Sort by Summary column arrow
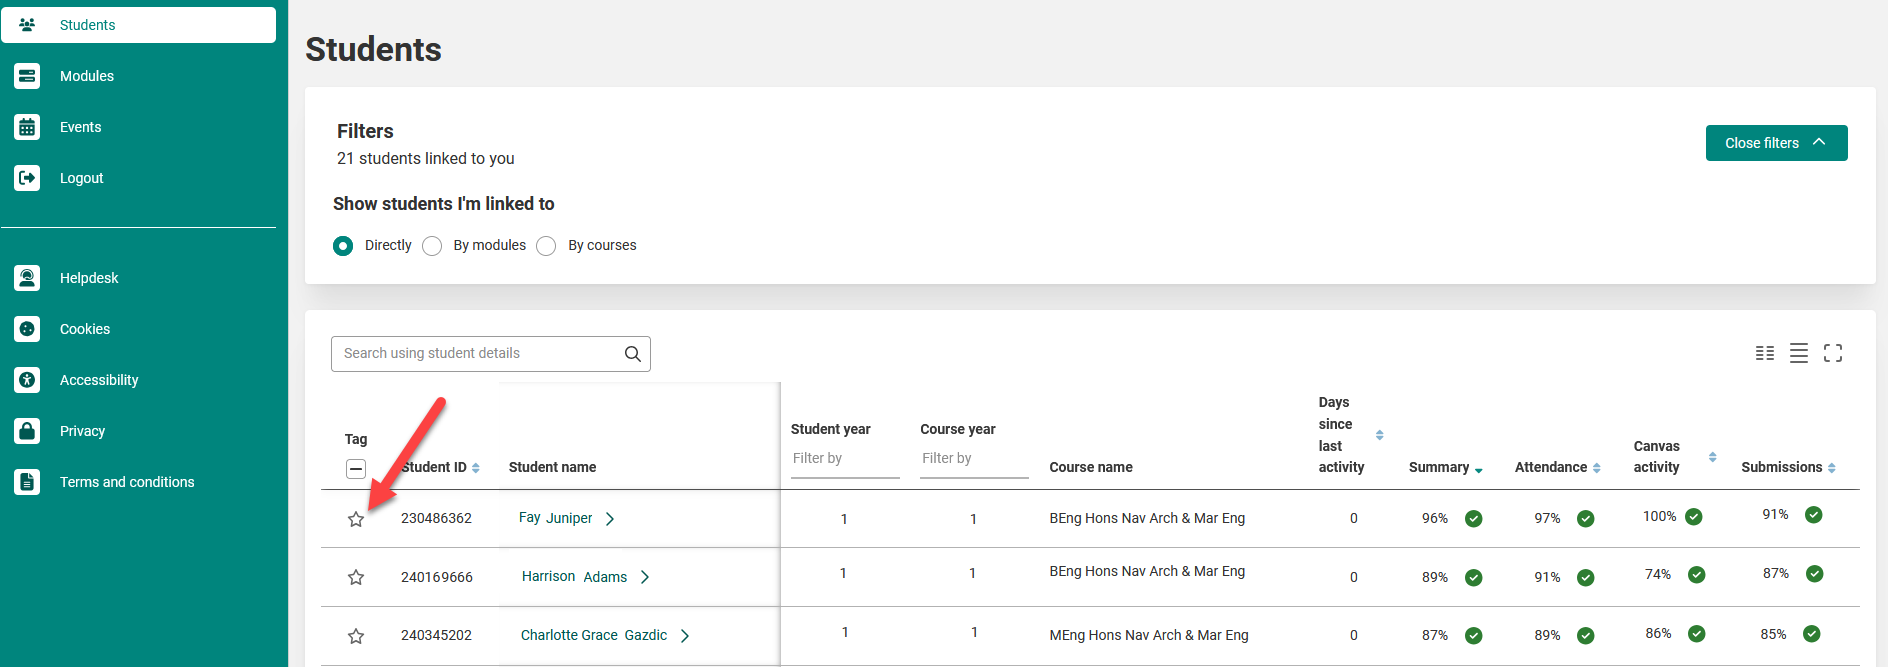Image resolution: width=1888 pixels, height=667 pixels. (1478, 469)
